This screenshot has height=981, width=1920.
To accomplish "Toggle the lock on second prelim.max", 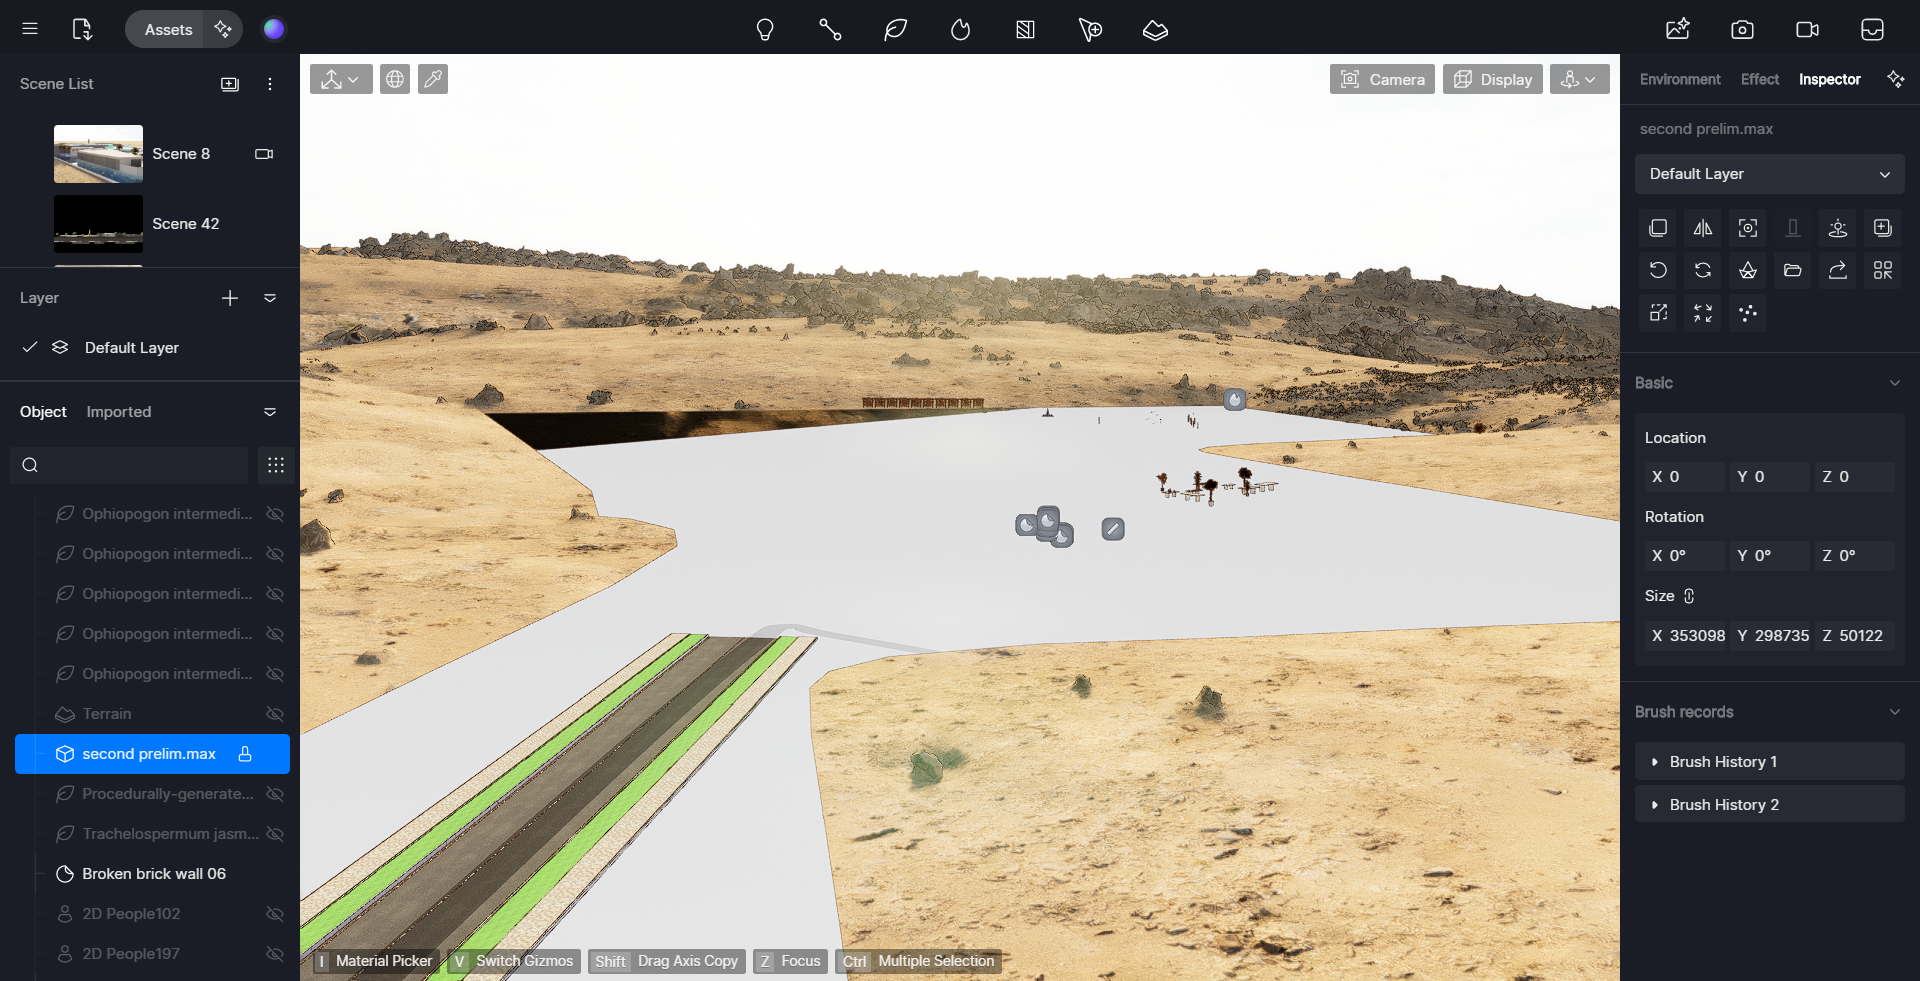I will 245,754.
